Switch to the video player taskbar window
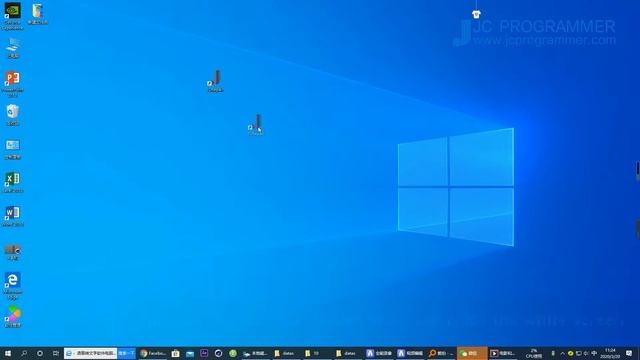This screenshot has height=360, width=640. (x=503, y=353)
